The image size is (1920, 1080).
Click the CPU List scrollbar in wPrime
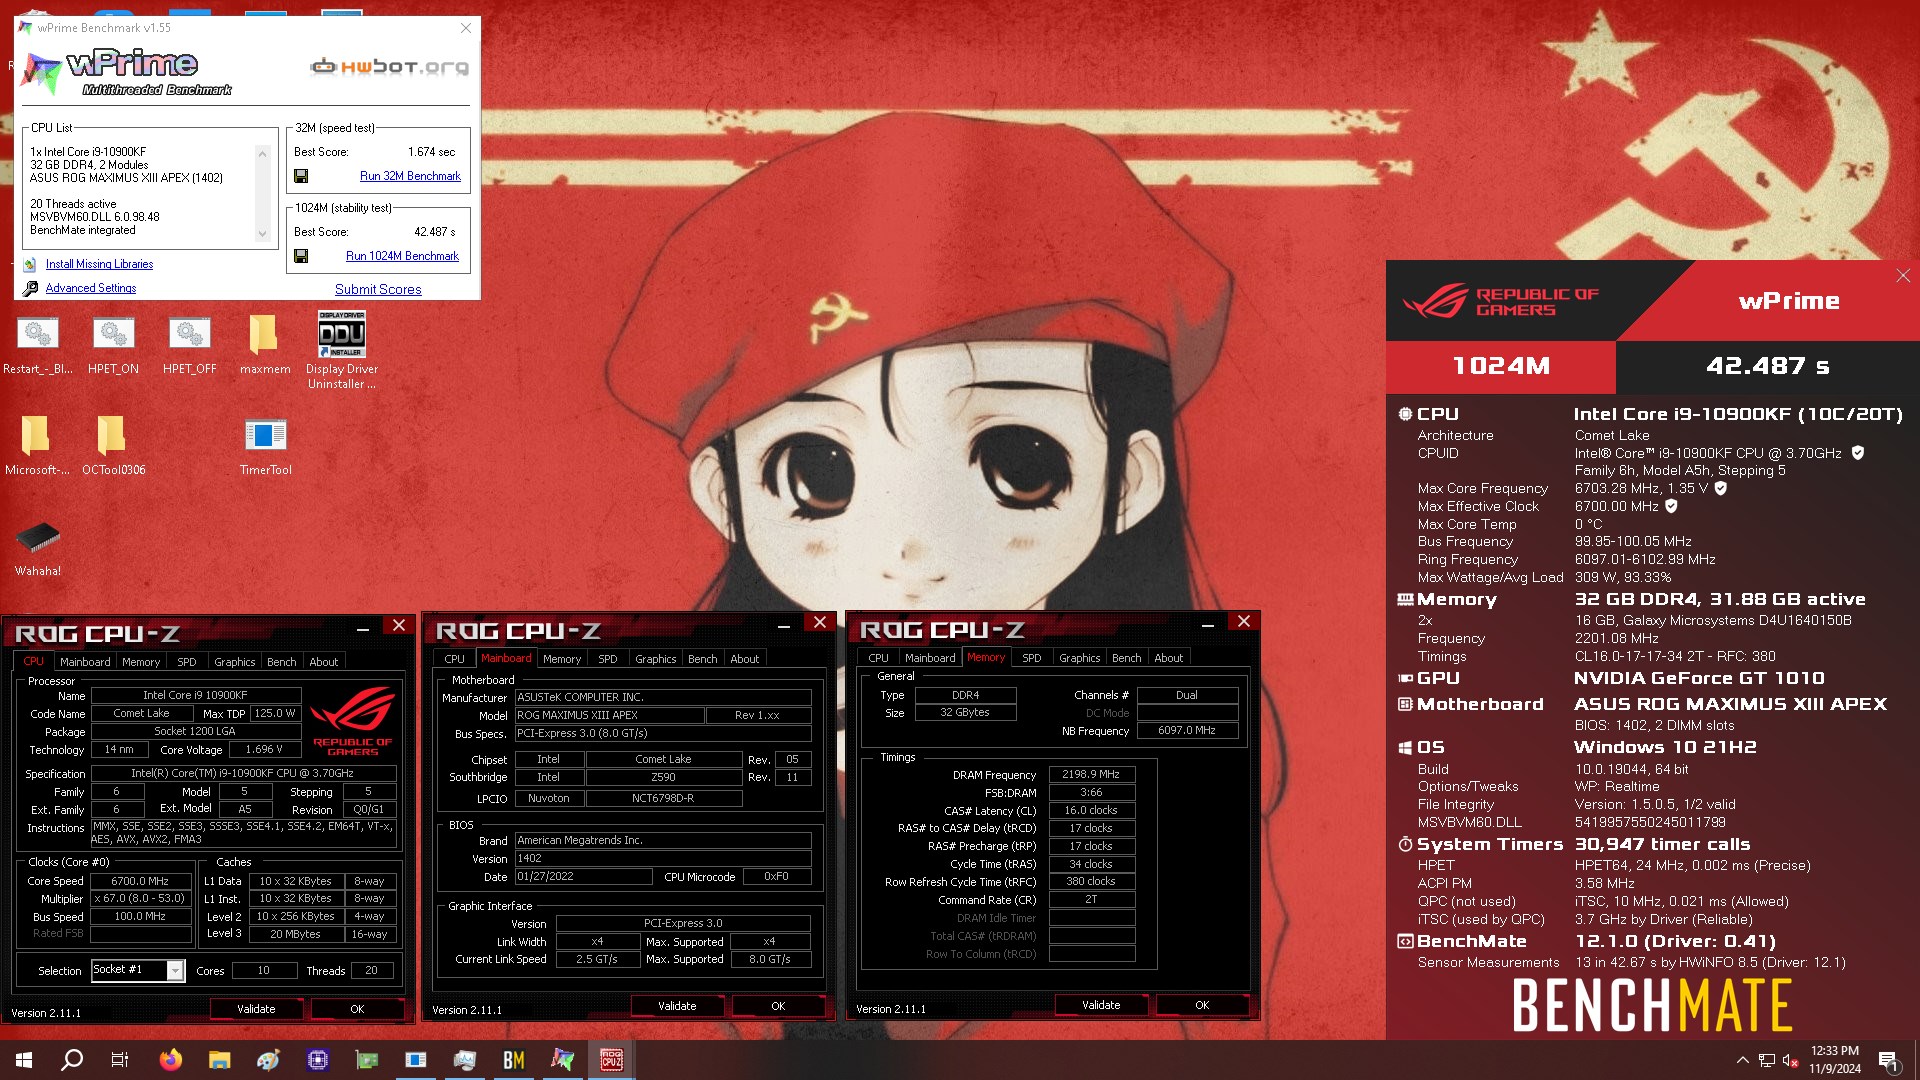coord(262,193)
